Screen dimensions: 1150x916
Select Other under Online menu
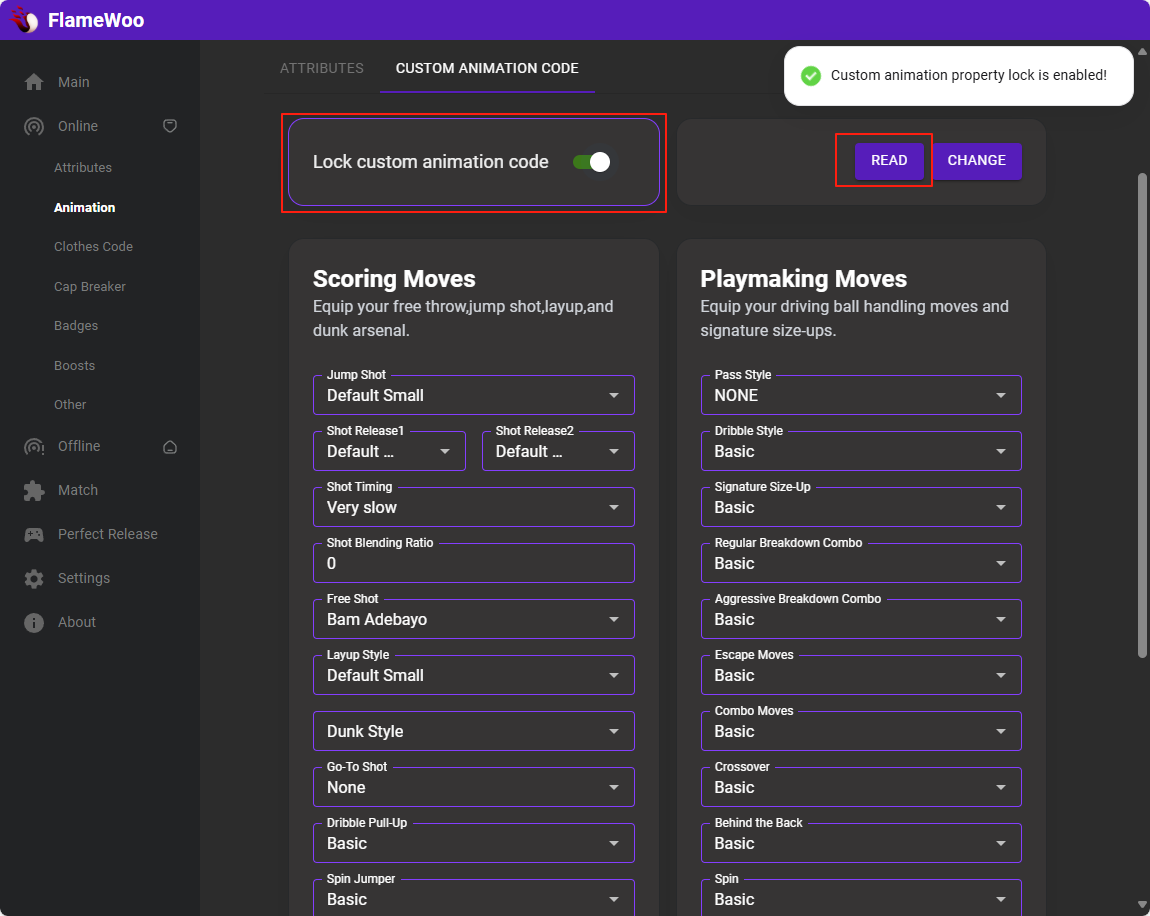(x=70, y=404)
